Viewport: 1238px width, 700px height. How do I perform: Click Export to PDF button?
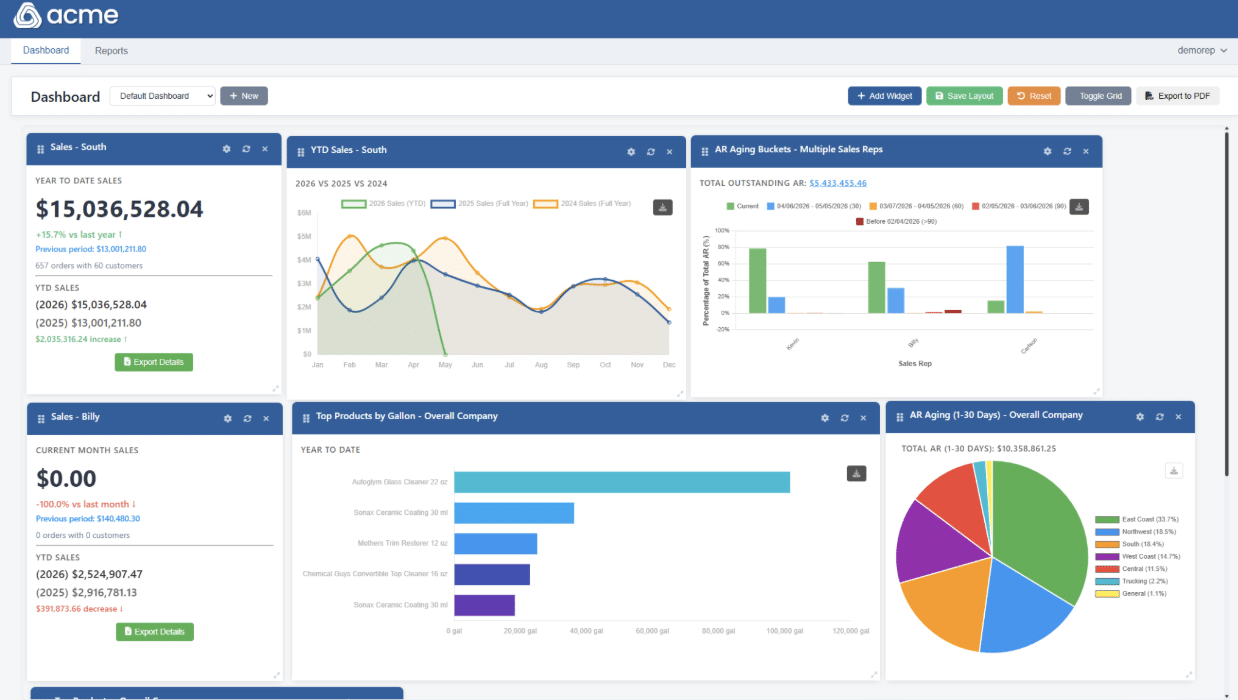(1177, 96)
